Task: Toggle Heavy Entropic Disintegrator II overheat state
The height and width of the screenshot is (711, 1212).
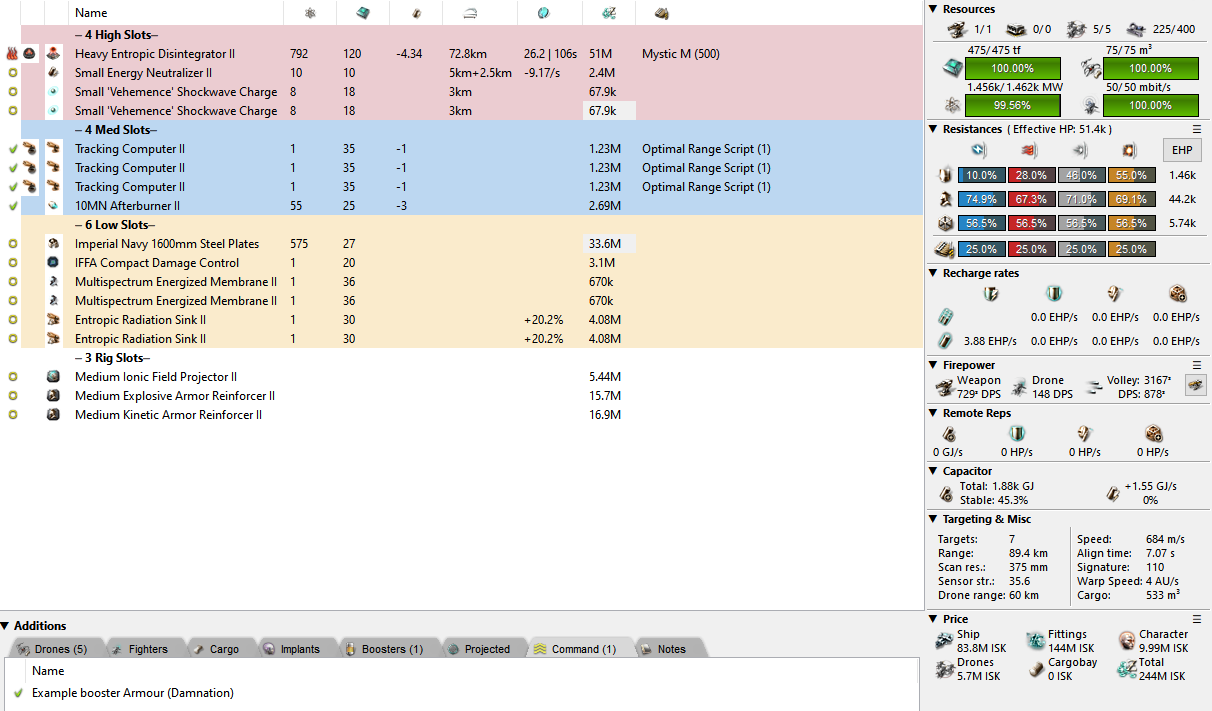Action: (x=11, y=54)
